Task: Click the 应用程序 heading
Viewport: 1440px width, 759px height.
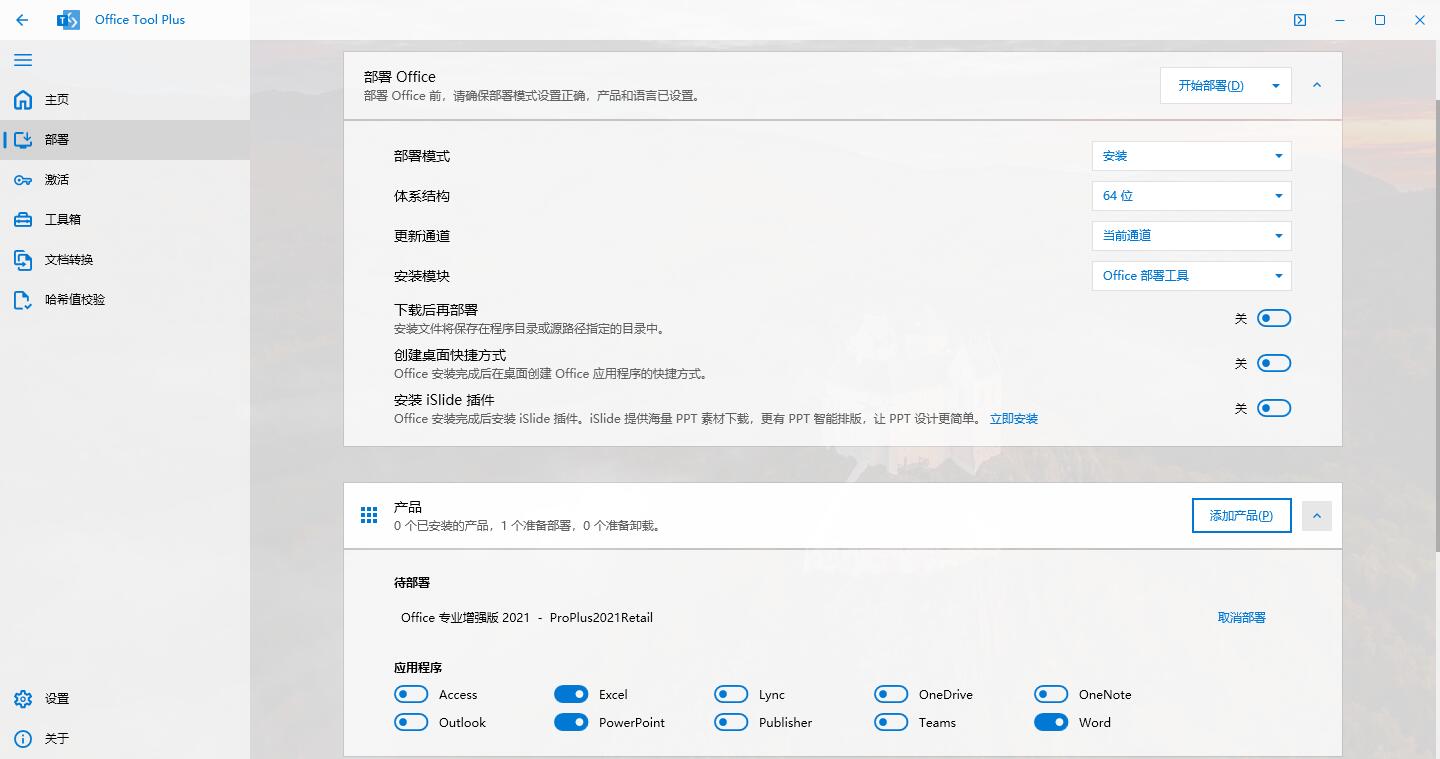Action: point(418,667)
